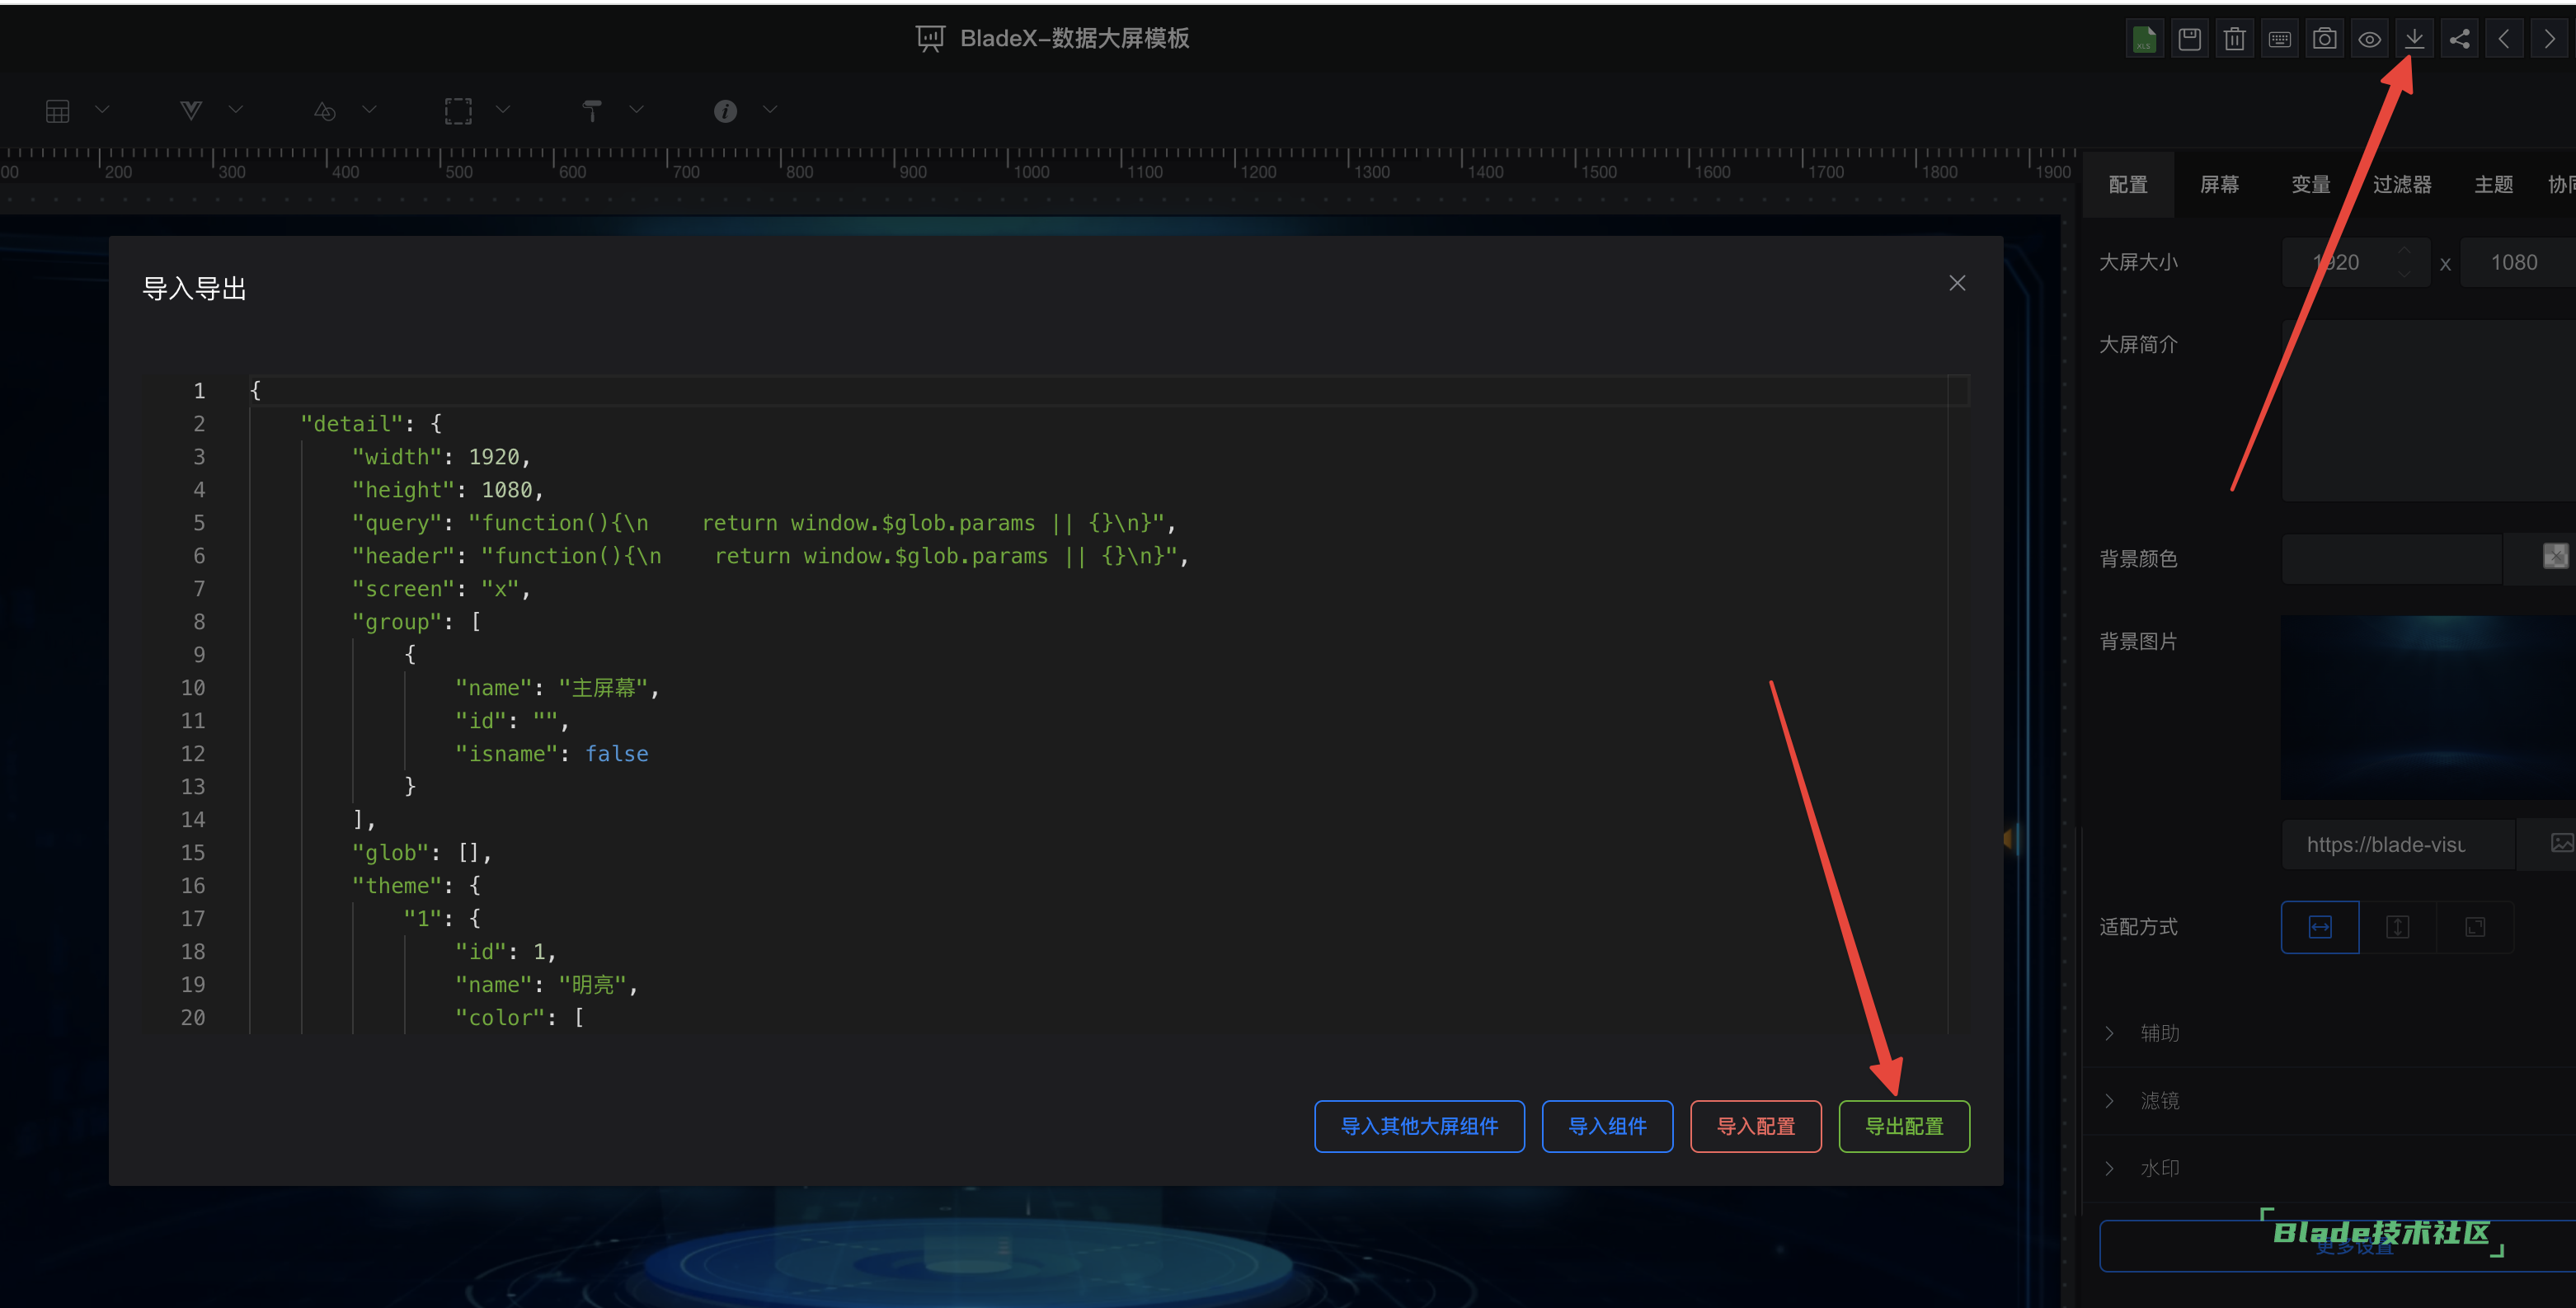2576x1308 pixels.
Task: Click the 背景颜色 text input field
Action: point(2391,559)
